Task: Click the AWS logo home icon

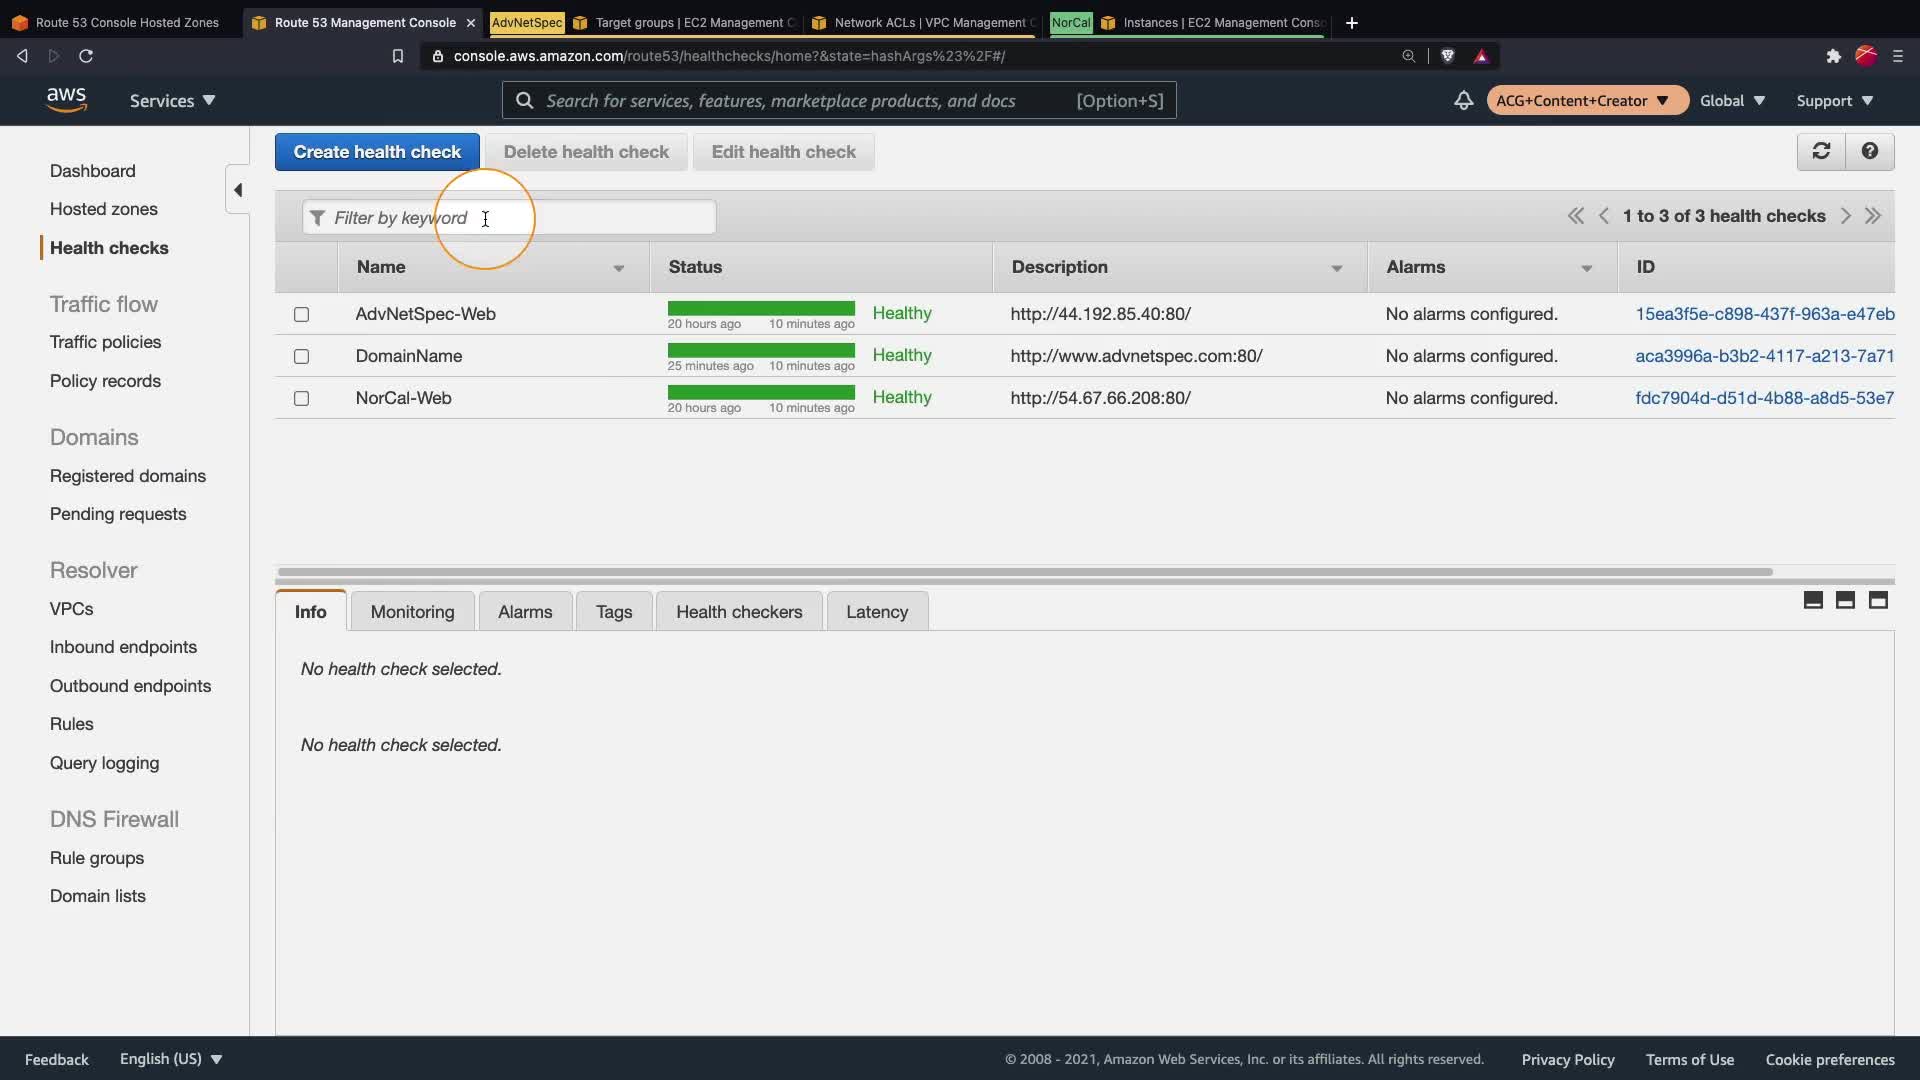Action: click(x=66, y=100)
